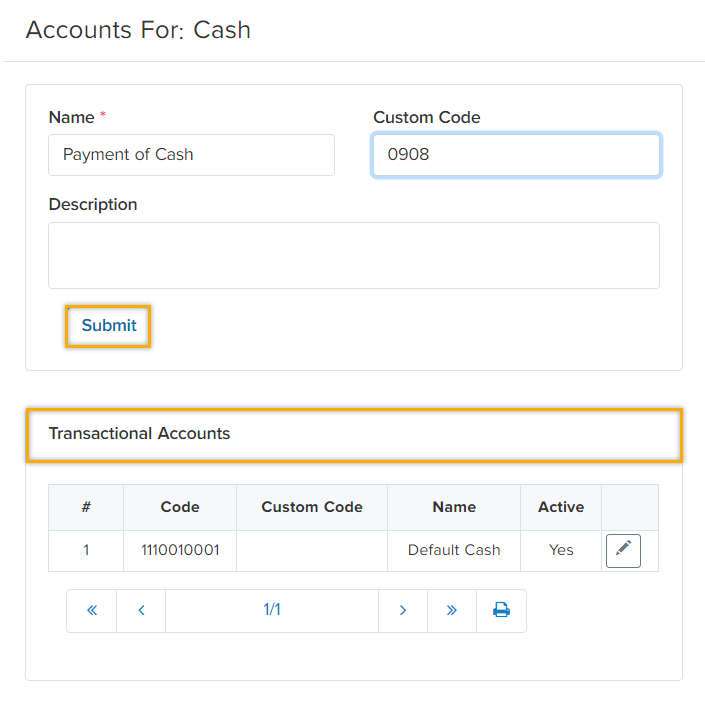Click the Custom Code column header in table
705x712 pixels.
click(x=312, y=507)
